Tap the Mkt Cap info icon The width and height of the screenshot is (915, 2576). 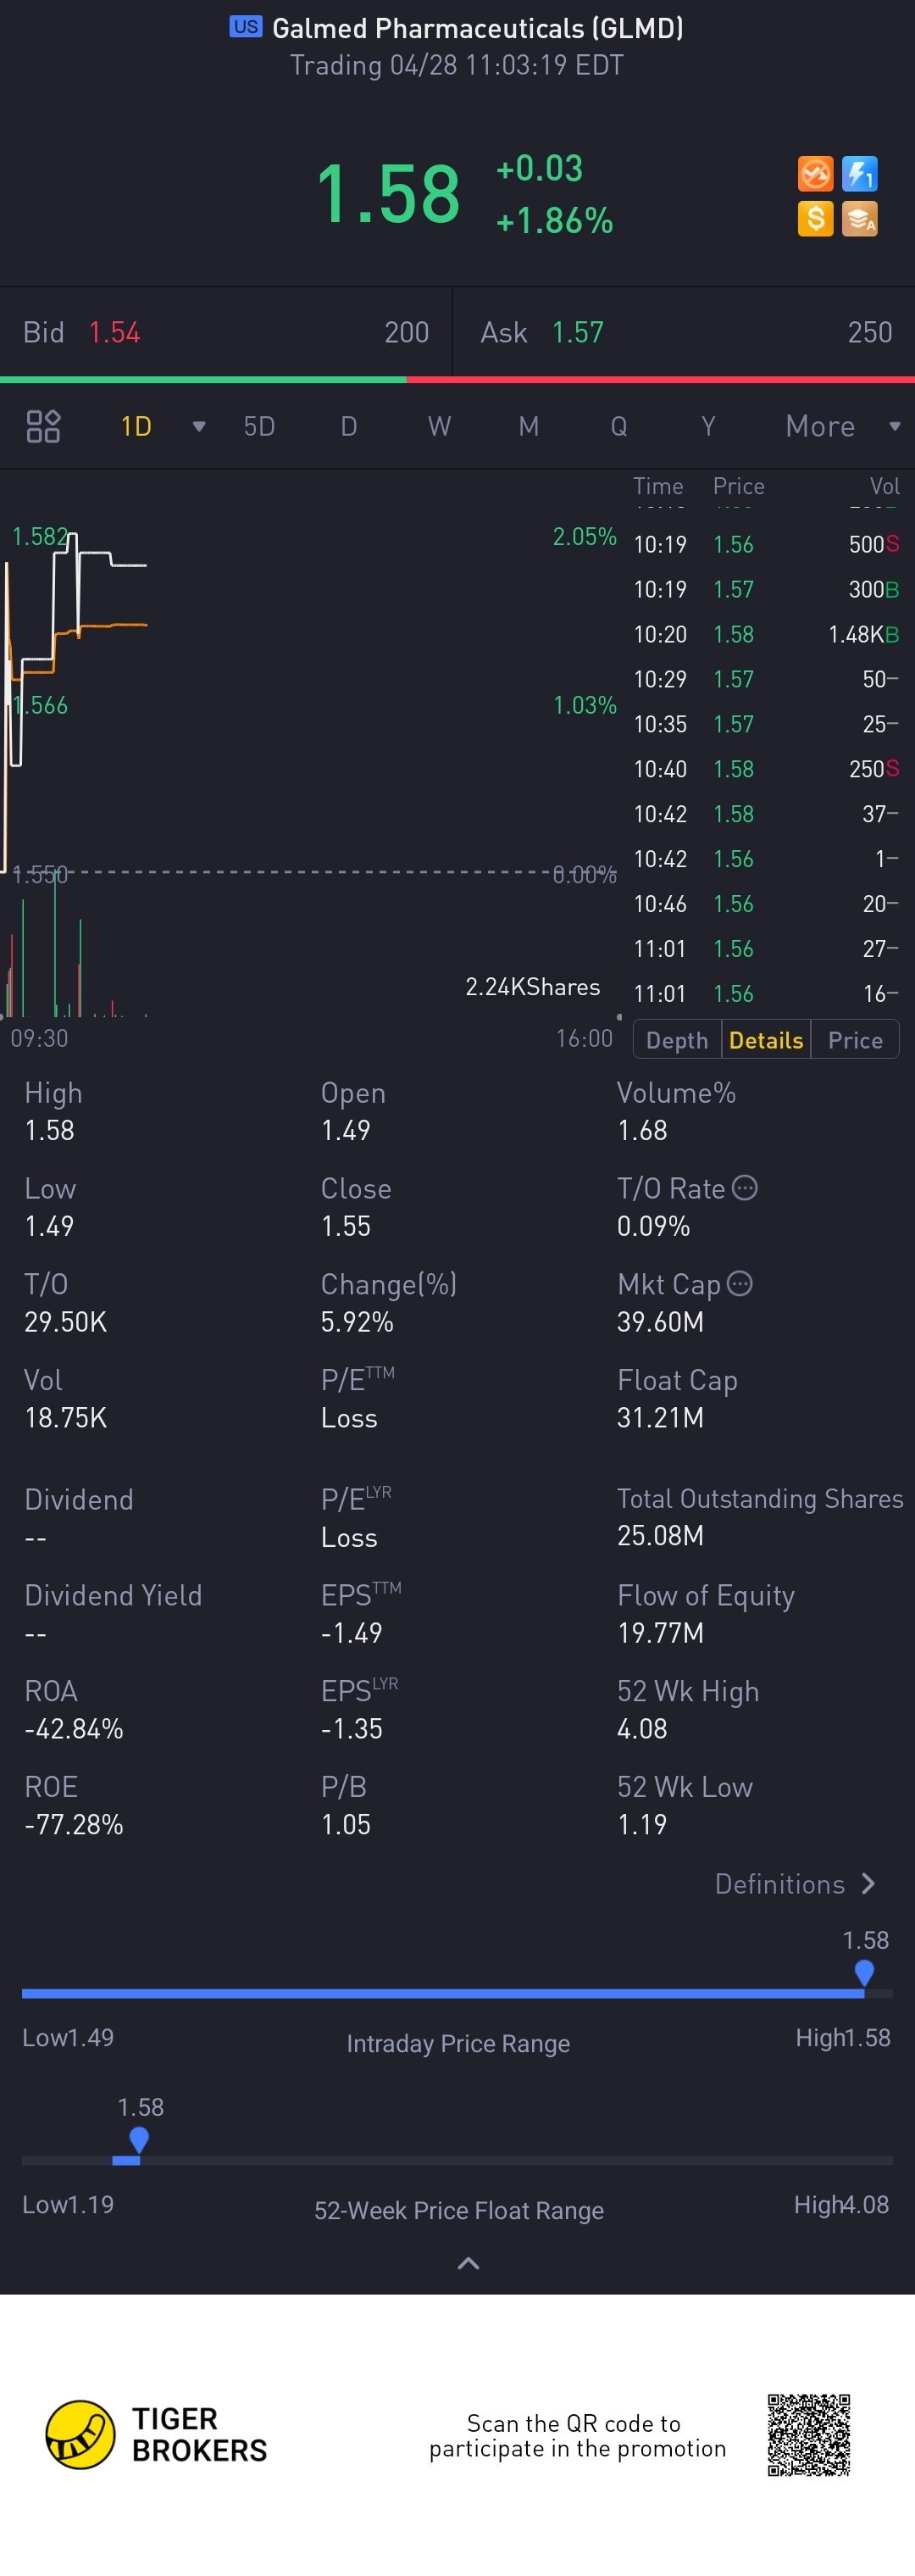tap(740, 1284)
